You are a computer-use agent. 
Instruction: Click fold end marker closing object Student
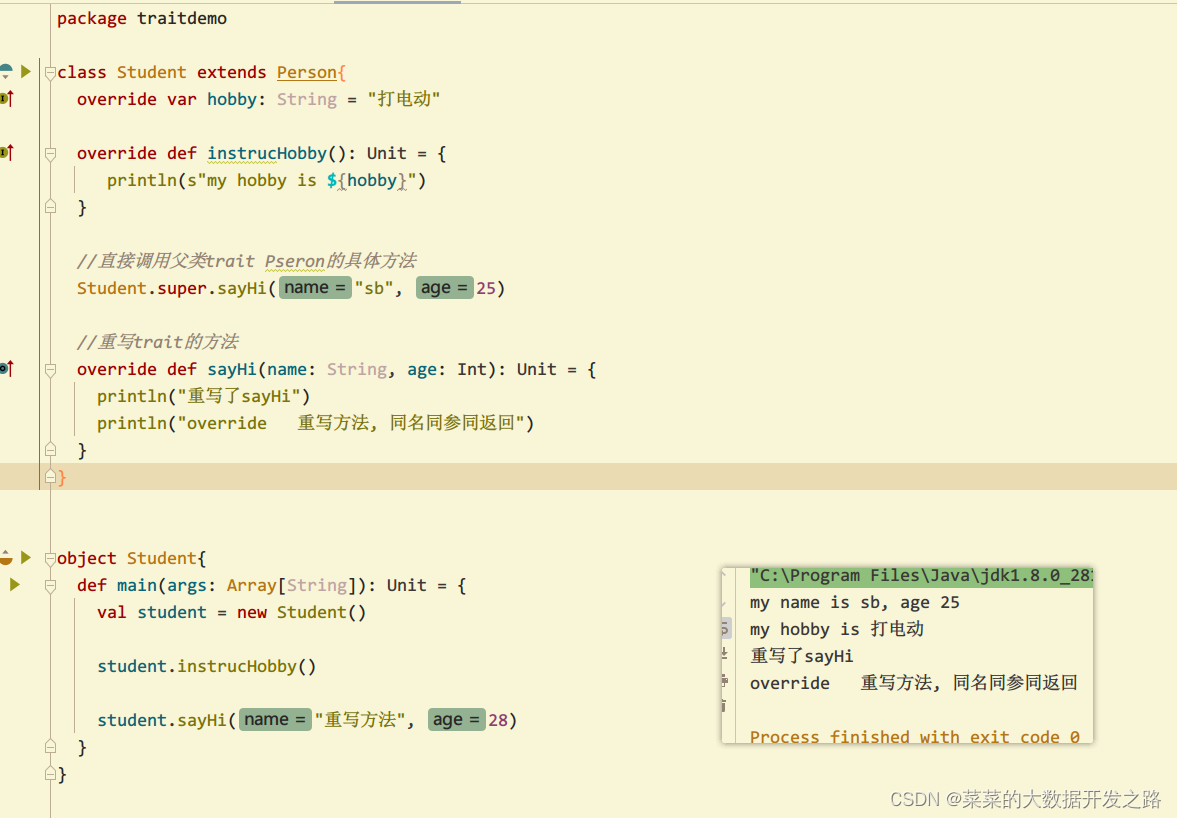(50, 773)
